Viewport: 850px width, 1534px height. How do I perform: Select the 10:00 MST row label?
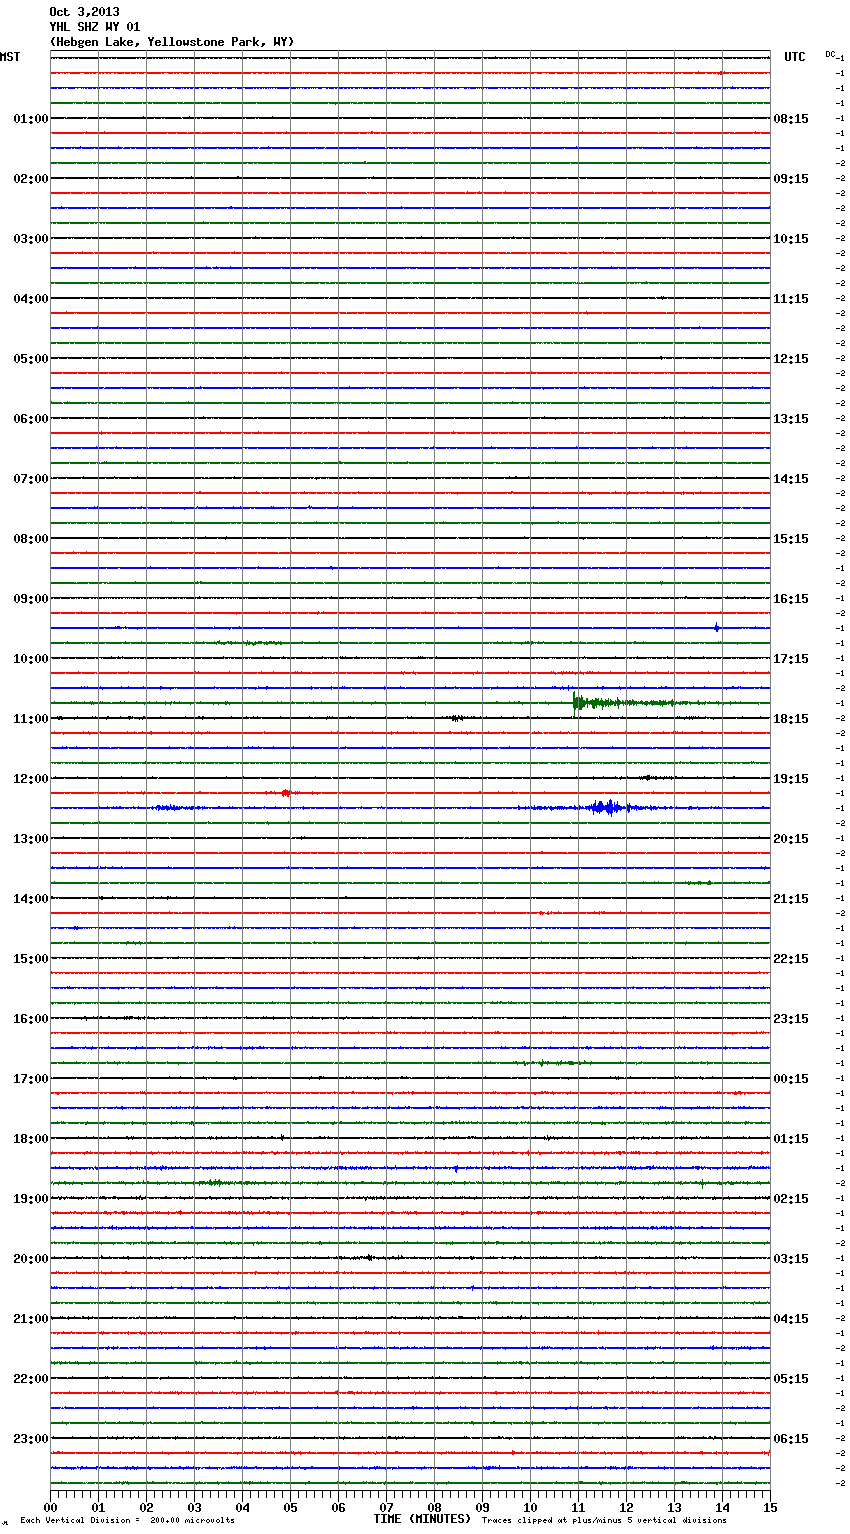pos(31,659)
